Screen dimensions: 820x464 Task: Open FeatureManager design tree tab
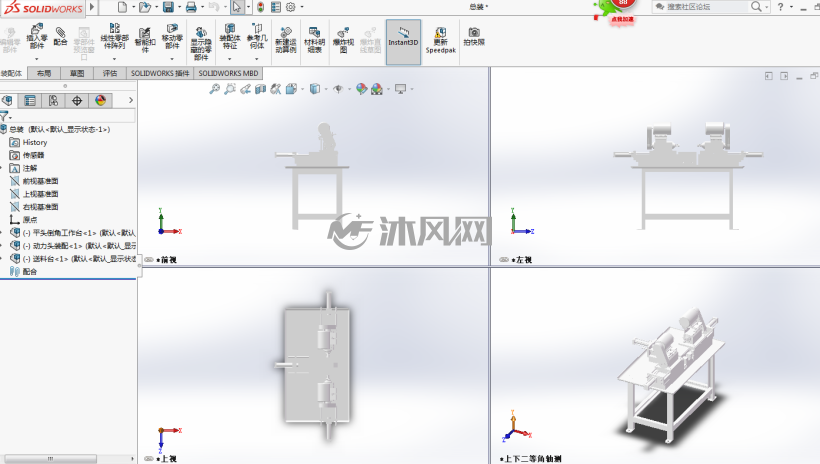8,100
